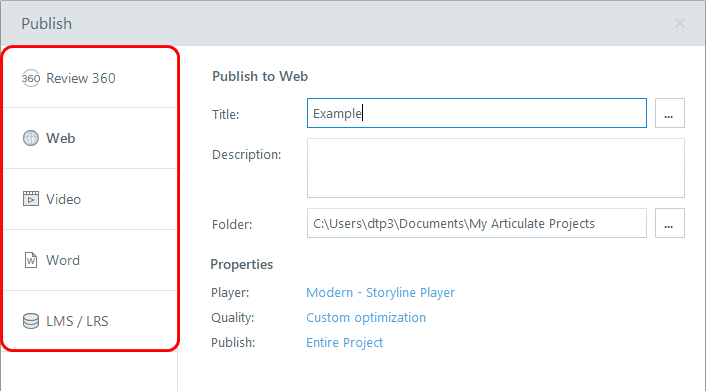This screenshot has width=706, height=391.
Task: Select the Video publish option
Action: [x=90, y=199]
